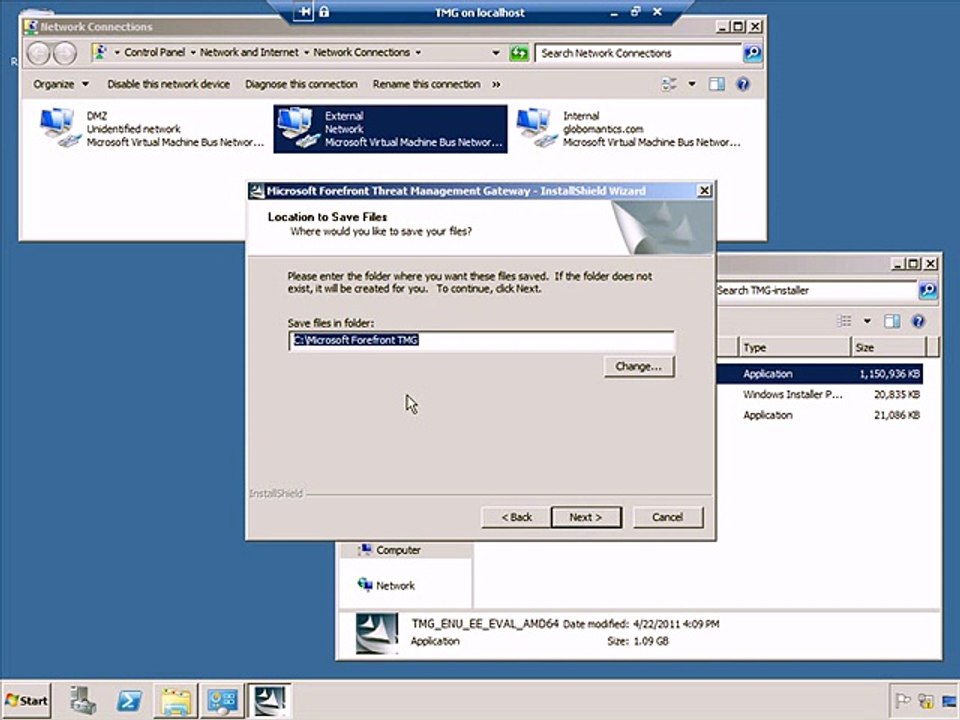Click Rename this connection
Screen dimensions: 960x720
(x=426, y=84)
